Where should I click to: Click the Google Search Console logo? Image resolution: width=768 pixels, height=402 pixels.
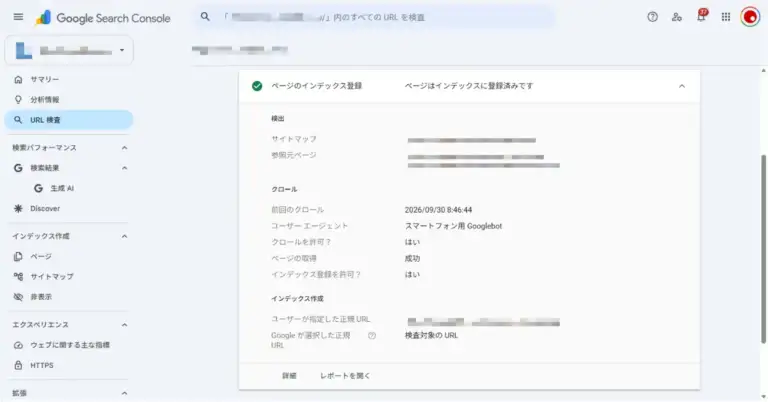[x=103, y=18]
